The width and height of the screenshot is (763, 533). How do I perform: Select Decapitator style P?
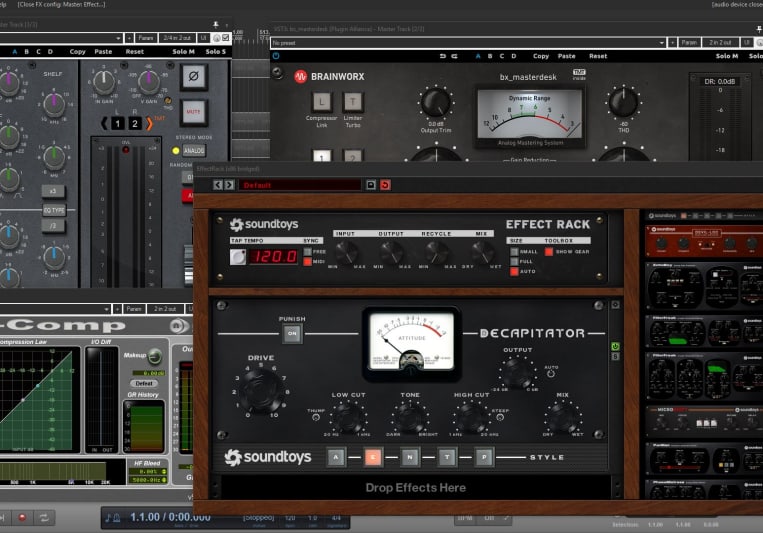pyautogui.click(x=484, y=457)
